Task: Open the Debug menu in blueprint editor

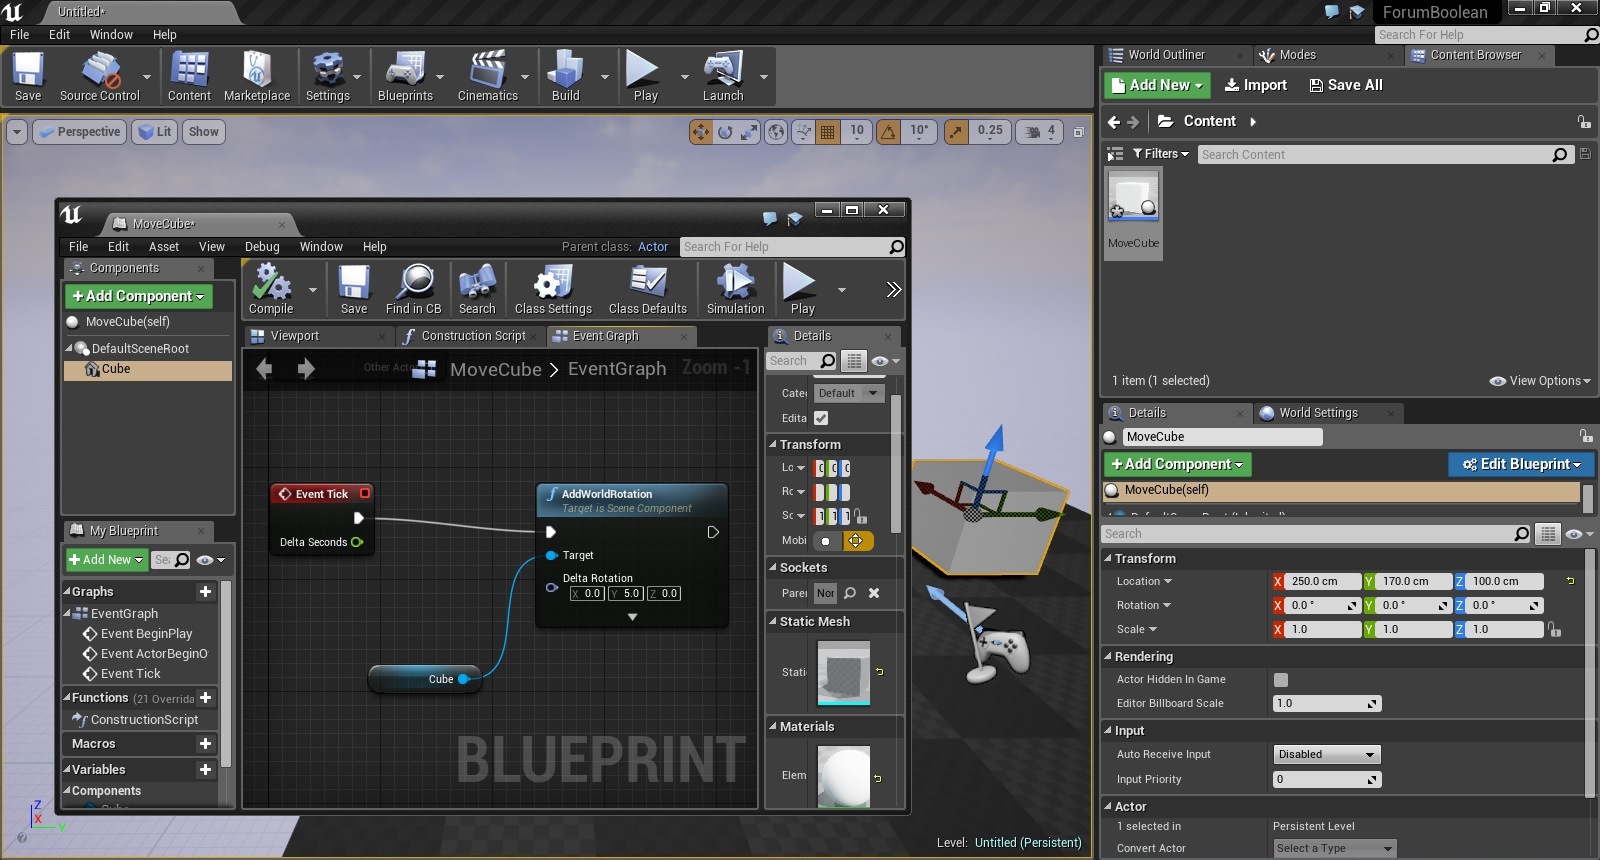Action: click(x=262, y=247)
